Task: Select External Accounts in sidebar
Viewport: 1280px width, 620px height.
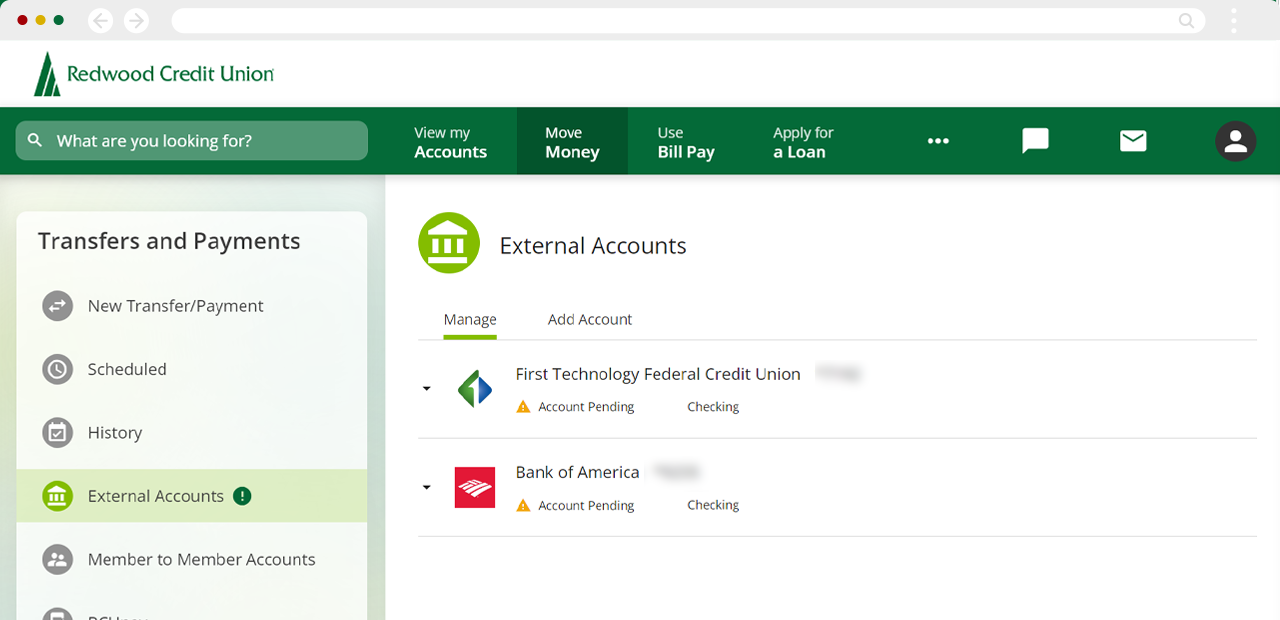Action: (192, 496)
